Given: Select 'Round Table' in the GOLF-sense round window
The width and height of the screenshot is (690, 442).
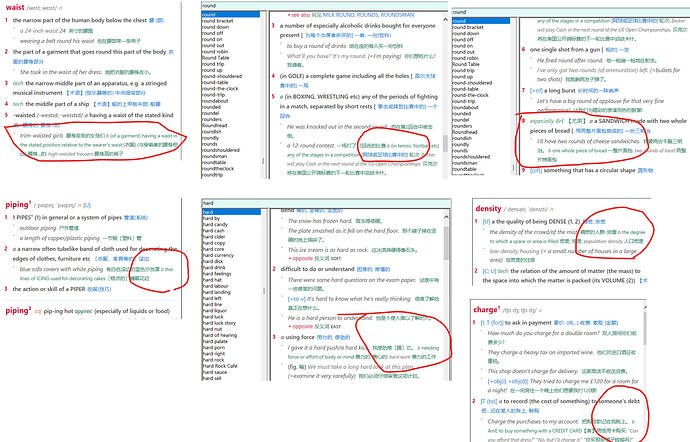Looking at the screenshot, I should tap(216, 58).
